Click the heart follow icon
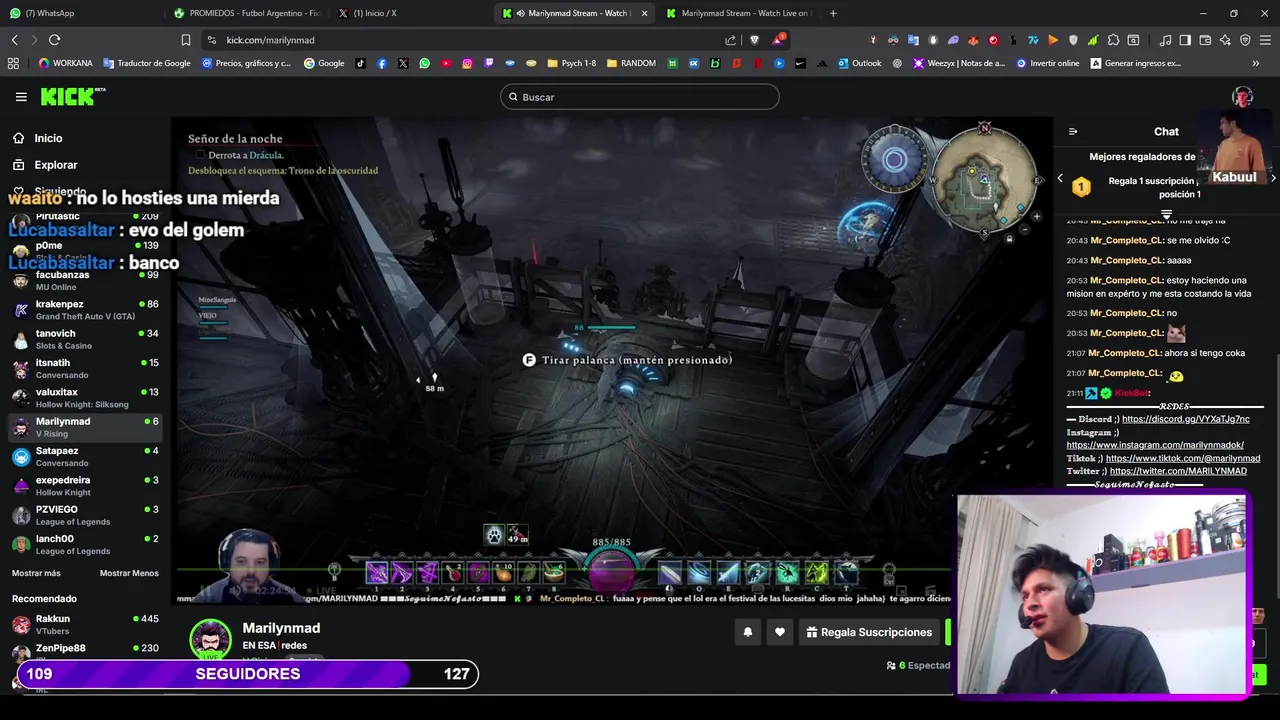This screenshot has height=720, width=1280. pos(780,632)
